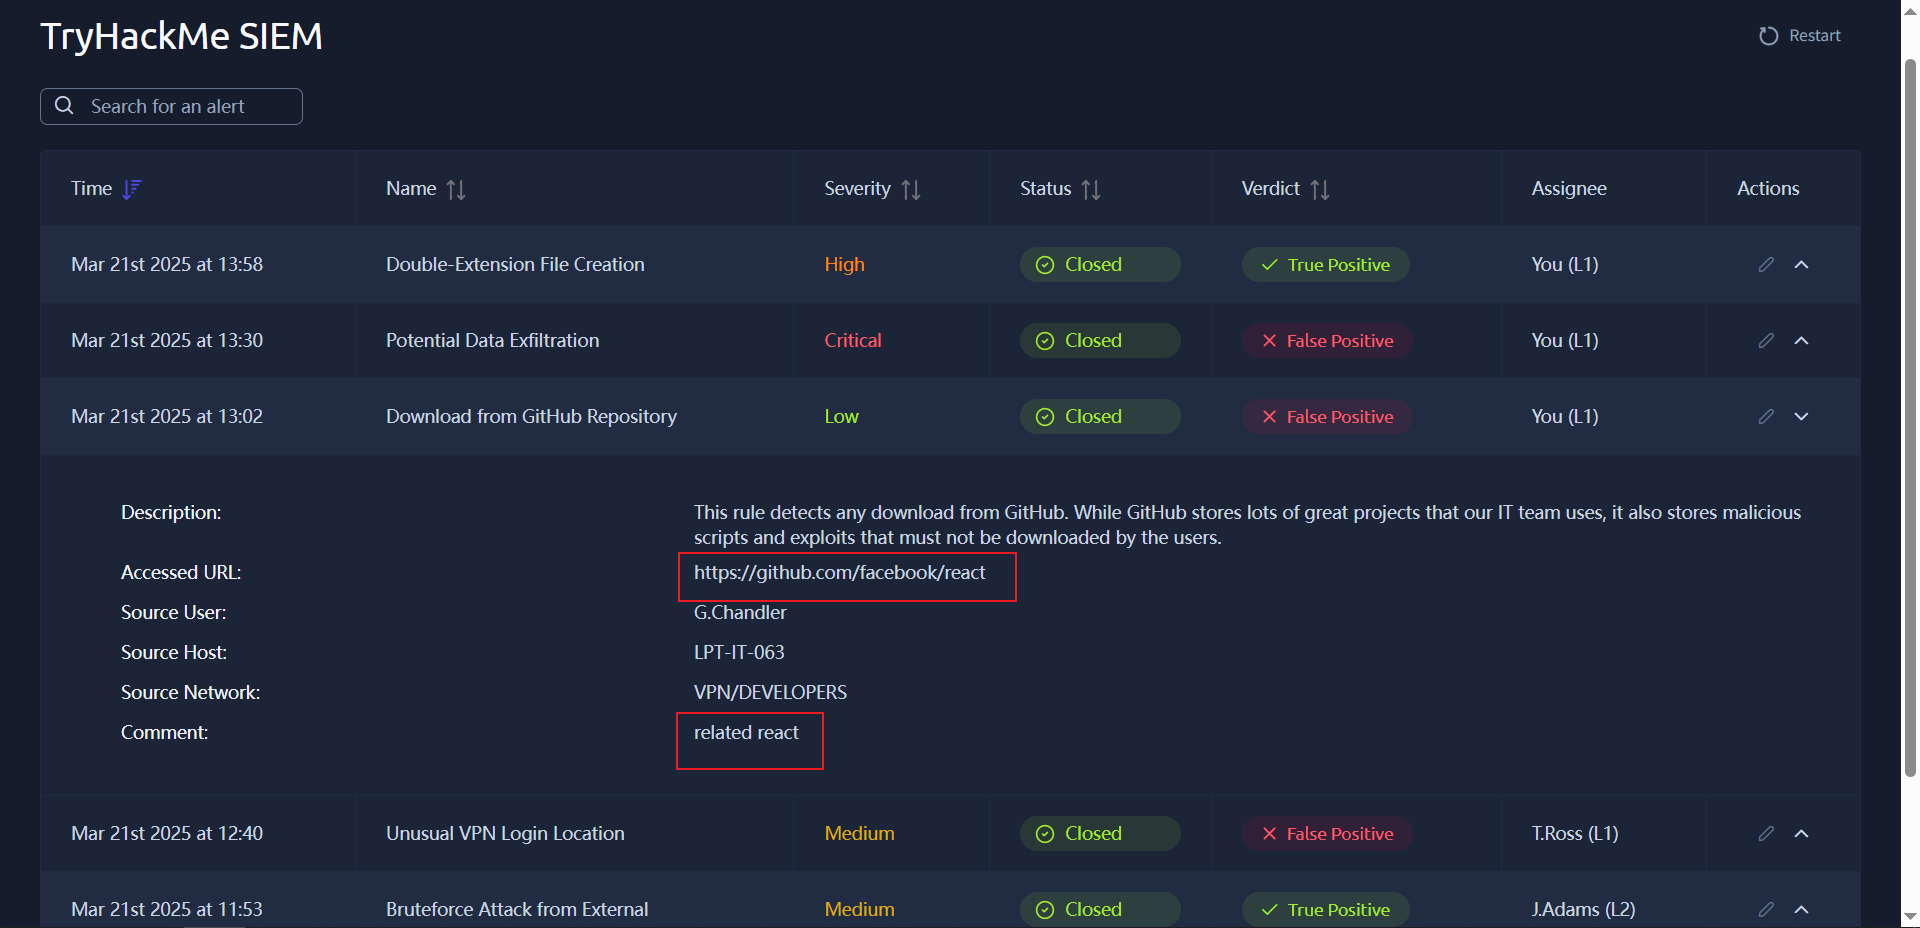
Task: Click pencil icon for GitHub Repository alert
Action: 1766,417
